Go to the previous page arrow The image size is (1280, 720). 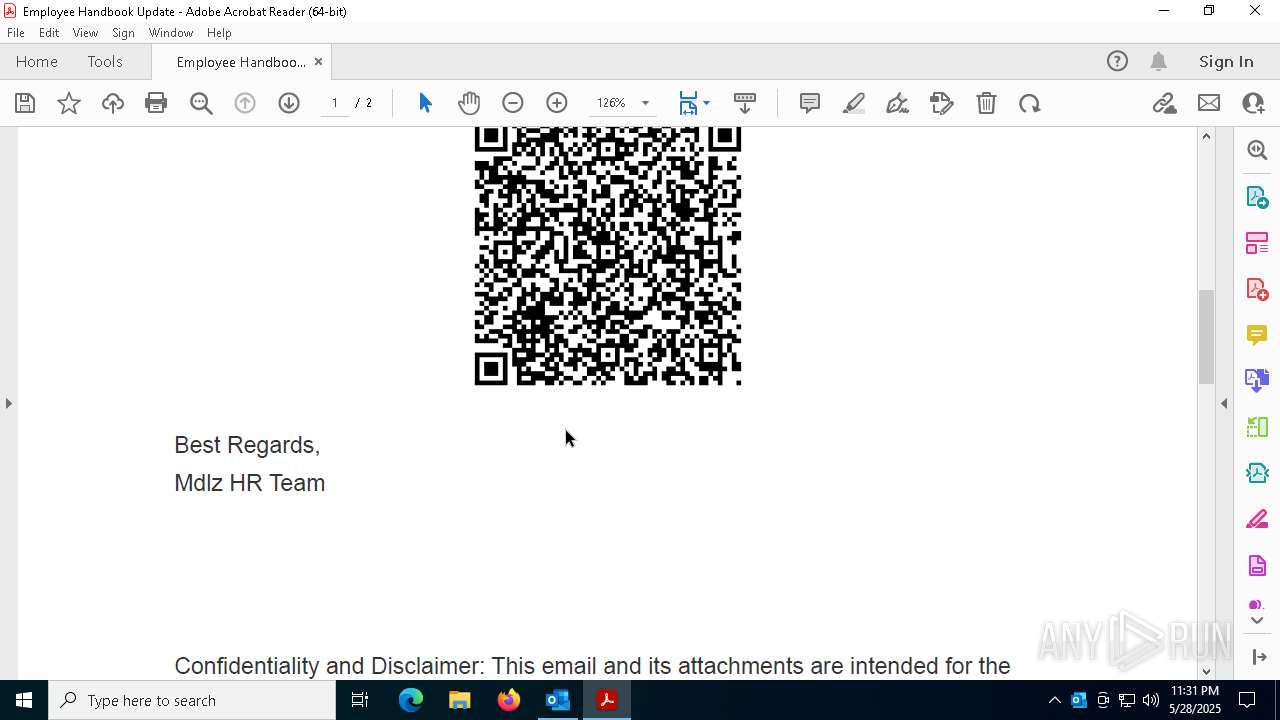tap(245, 103)
